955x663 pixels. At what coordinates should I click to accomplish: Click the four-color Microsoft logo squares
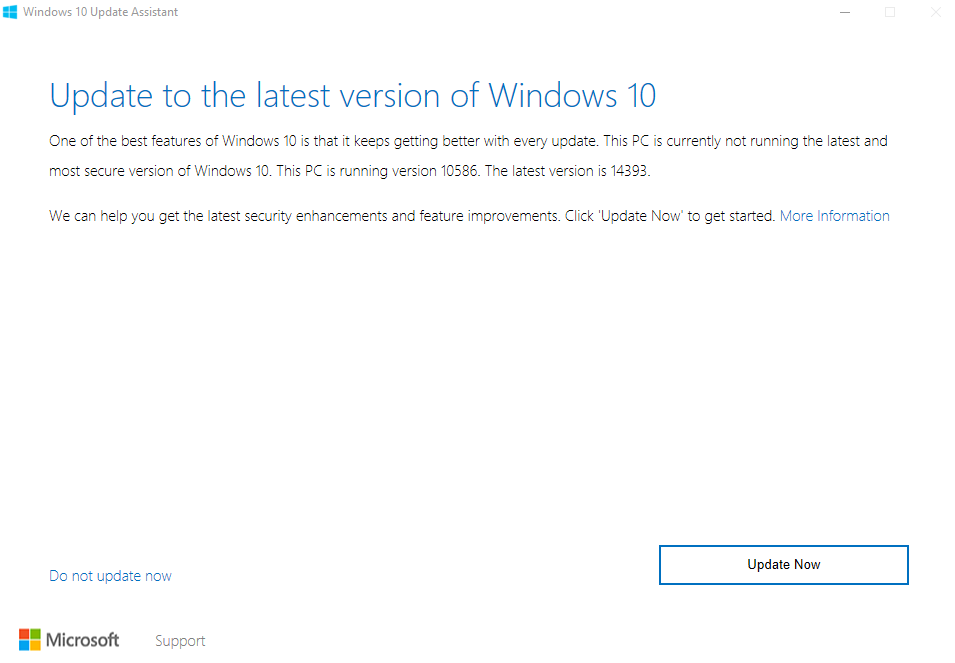(x=30, y=640)
